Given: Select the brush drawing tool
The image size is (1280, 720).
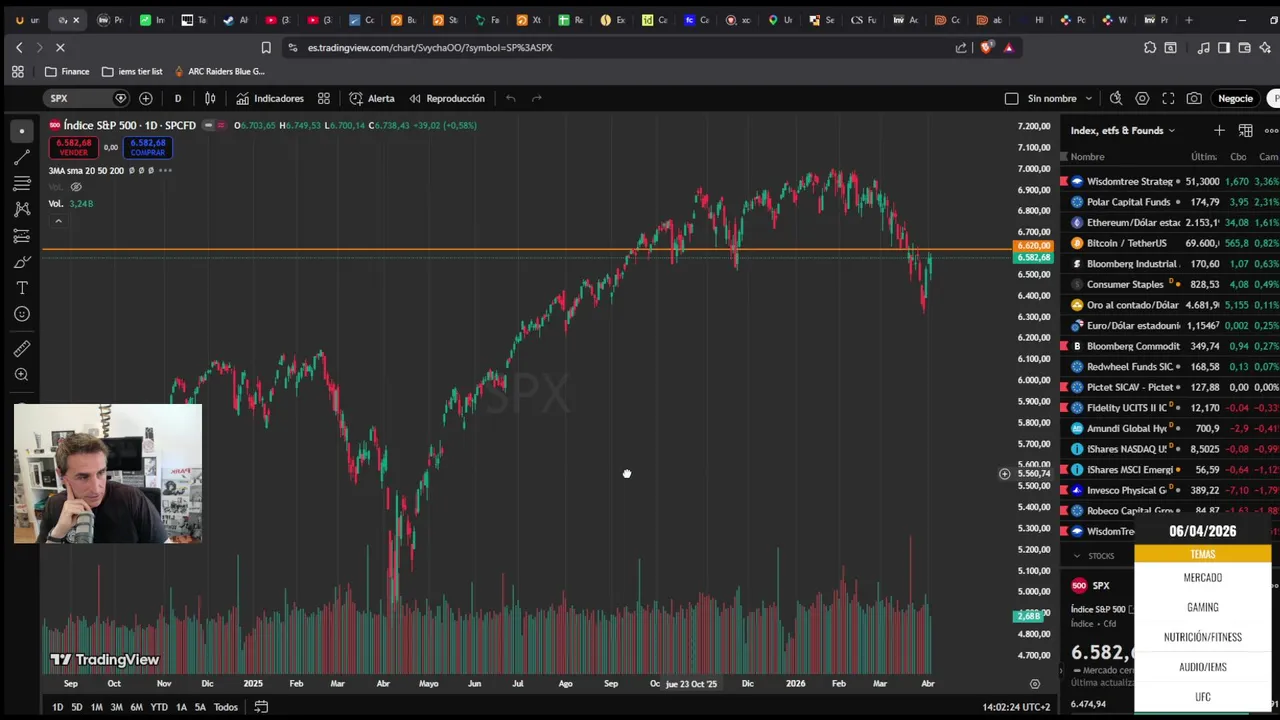Looking at the screenshot, I should pyautogui.click(x=21, y=262).
